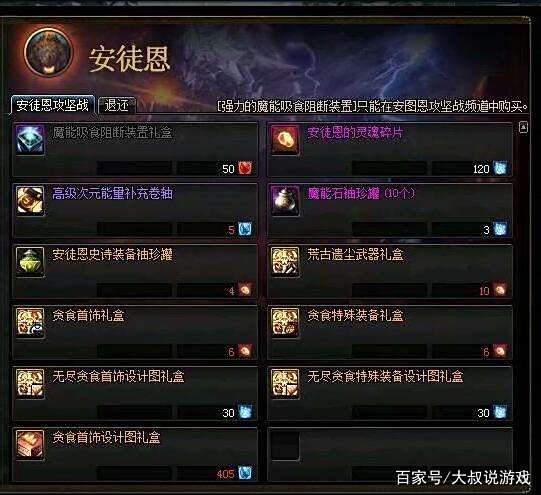The image size is (541, 495).
Task: Switch to the 安徒恩攻坚战 tab
Action: 52,105
